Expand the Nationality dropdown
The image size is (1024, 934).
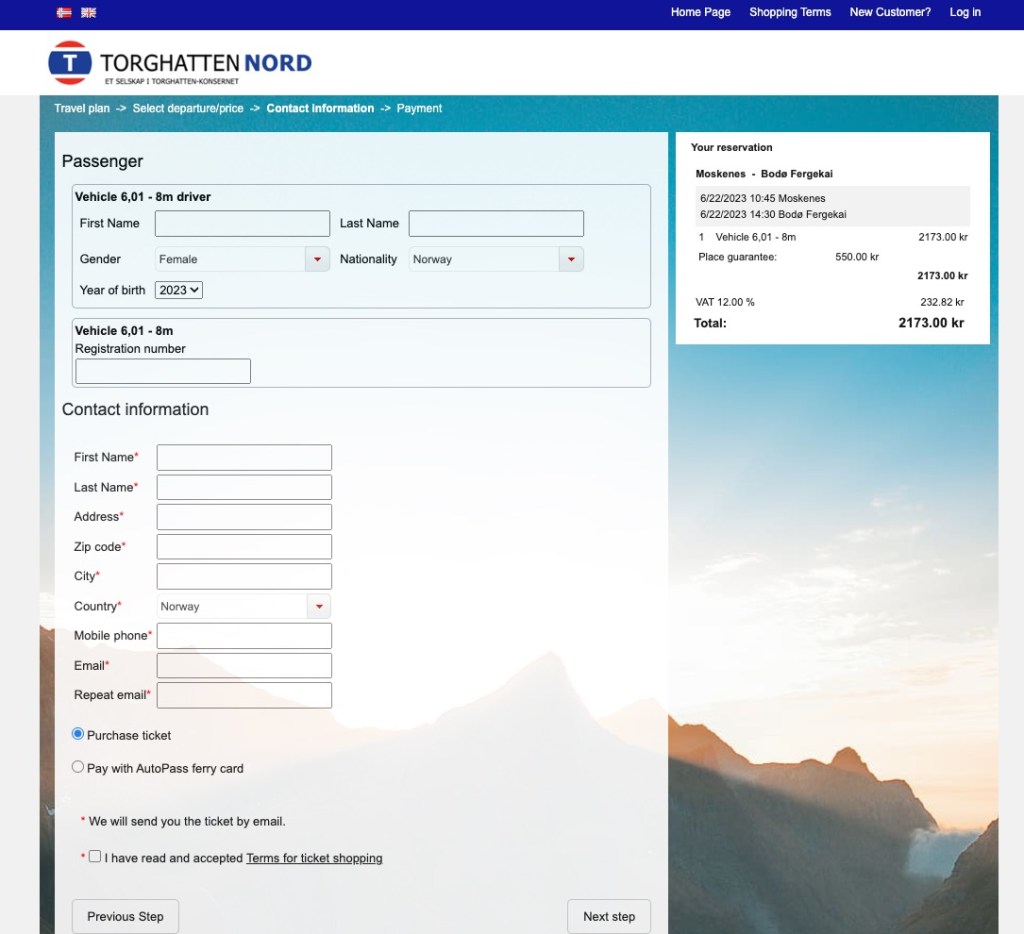coord(496,259)
